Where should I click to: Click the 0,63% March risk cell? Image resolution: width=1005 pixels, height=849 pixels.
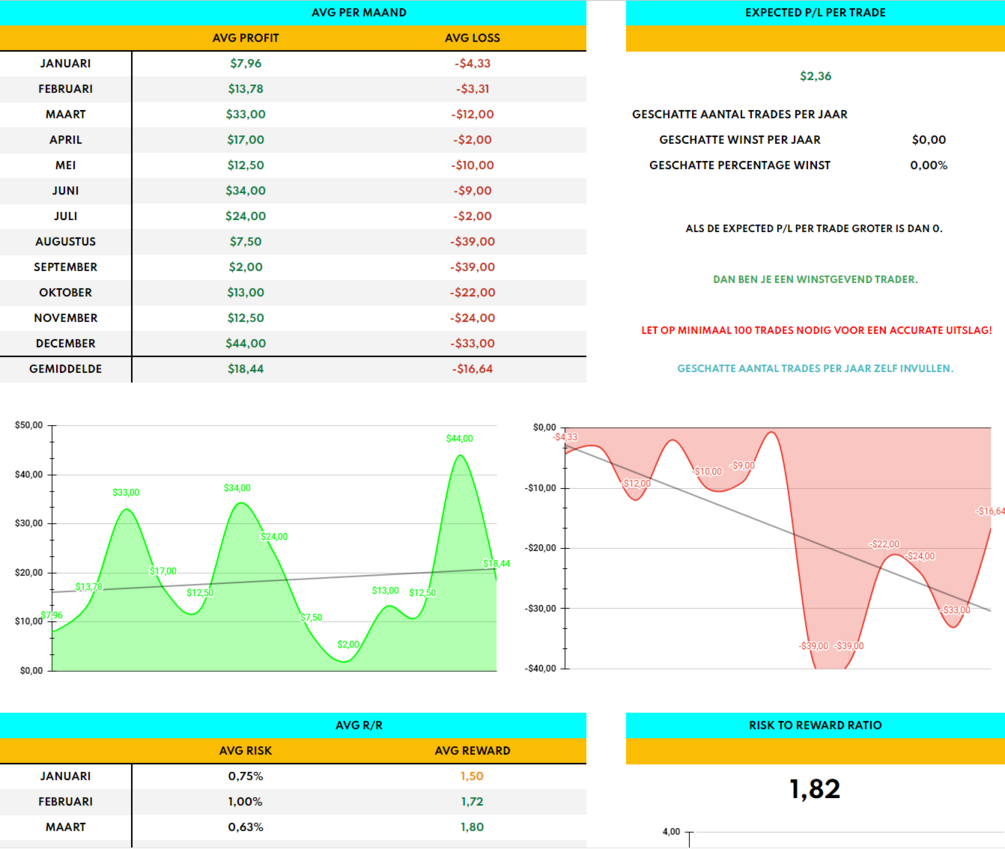pyautogui.click(x=245, y=827)
